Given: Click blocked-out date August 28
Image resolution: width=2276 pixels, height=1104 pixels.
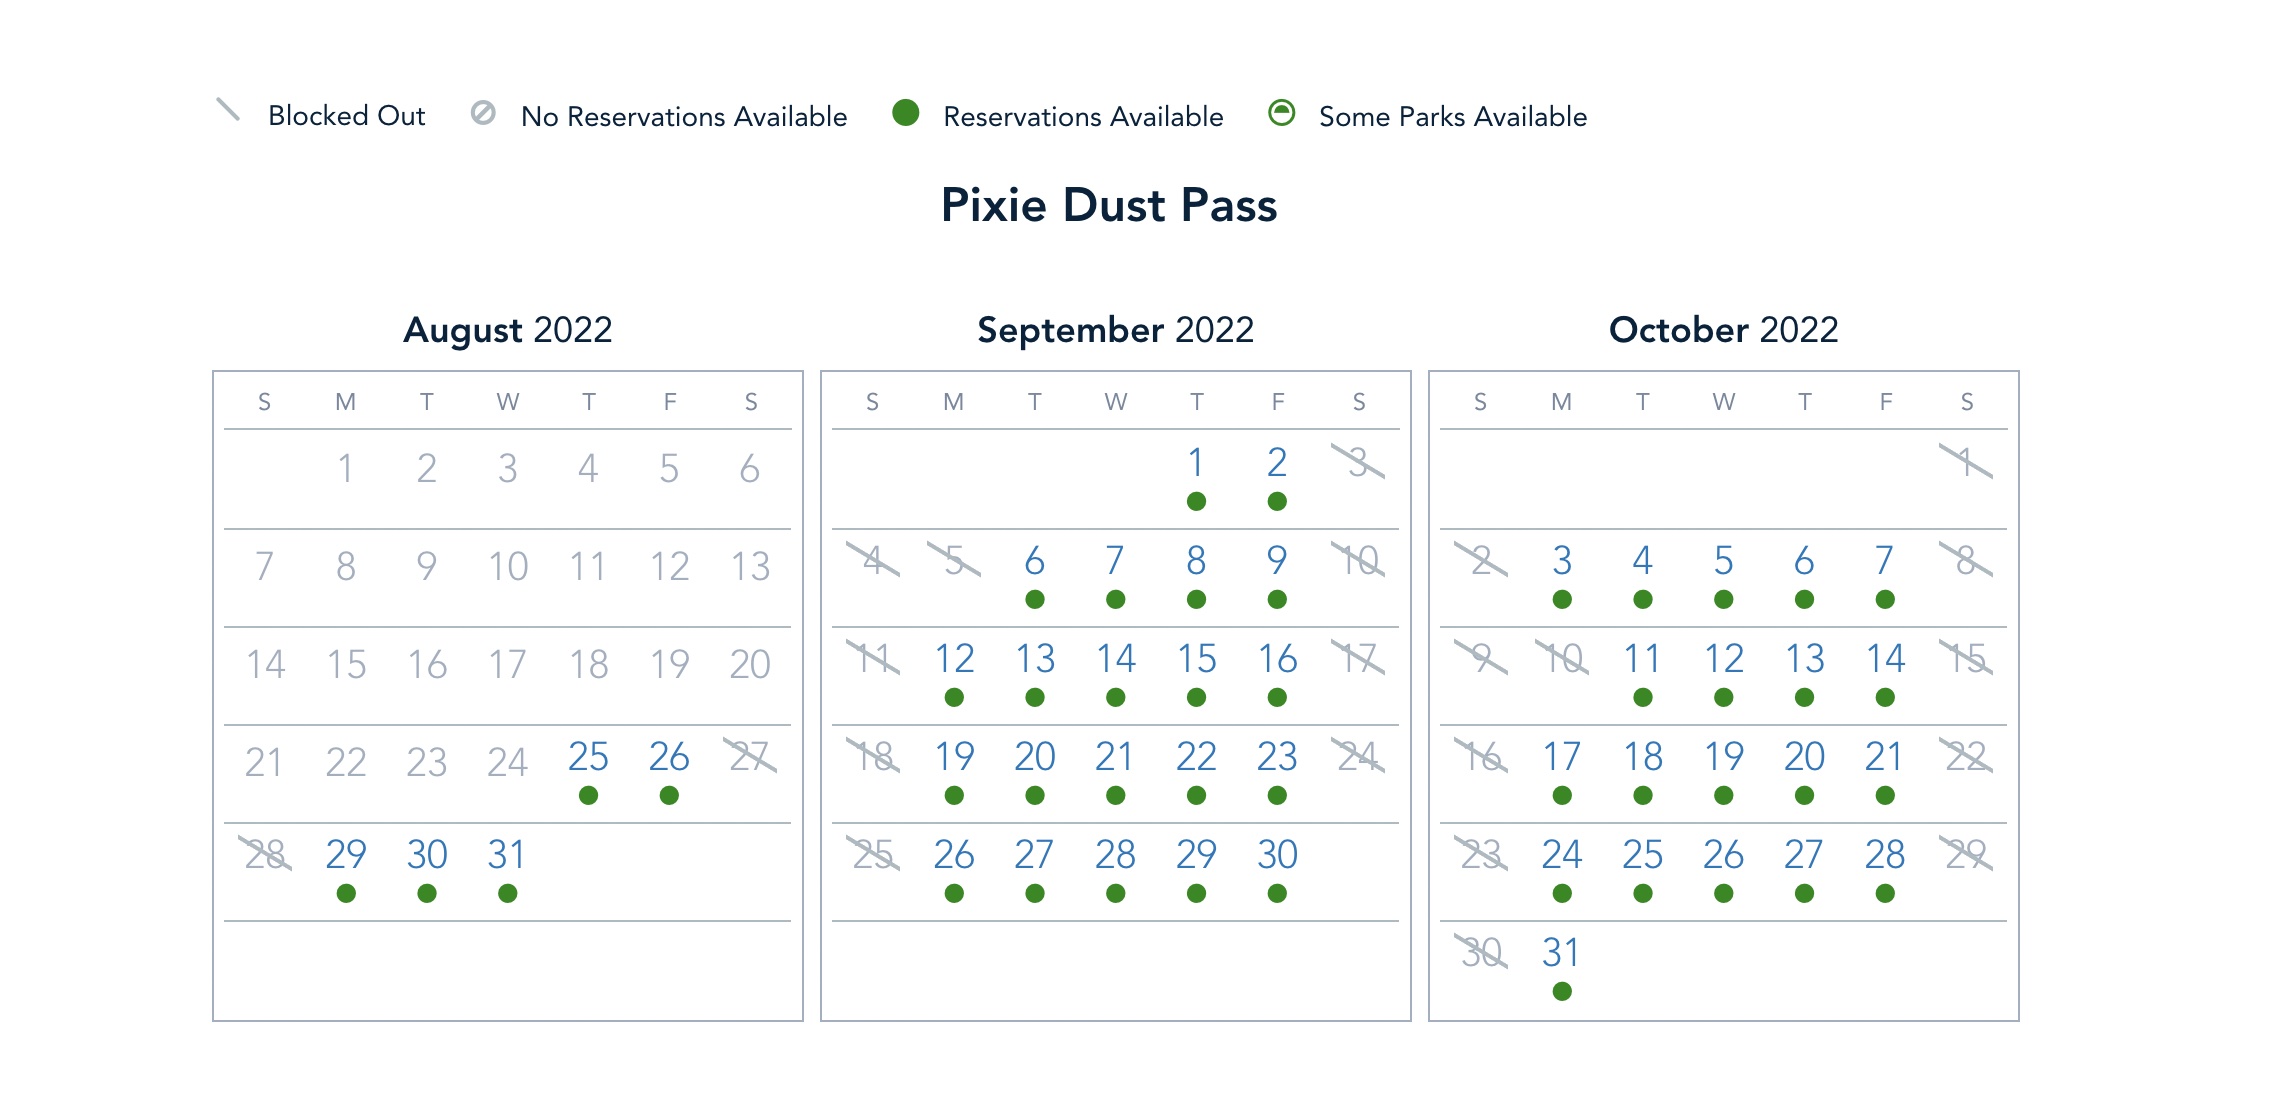Looking at the screenshot, I should (x=265, y=855).
